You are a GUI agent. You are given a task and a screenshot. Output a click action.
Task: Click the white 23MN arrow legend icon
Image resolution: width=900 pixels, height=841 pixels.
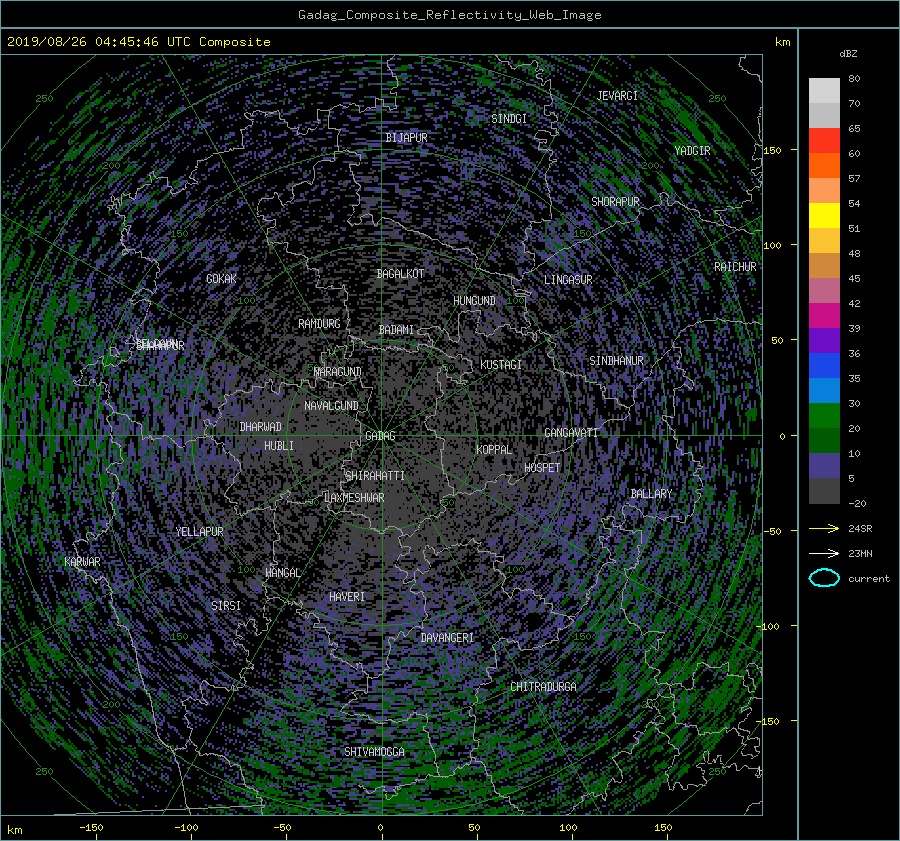click(824, 553)
